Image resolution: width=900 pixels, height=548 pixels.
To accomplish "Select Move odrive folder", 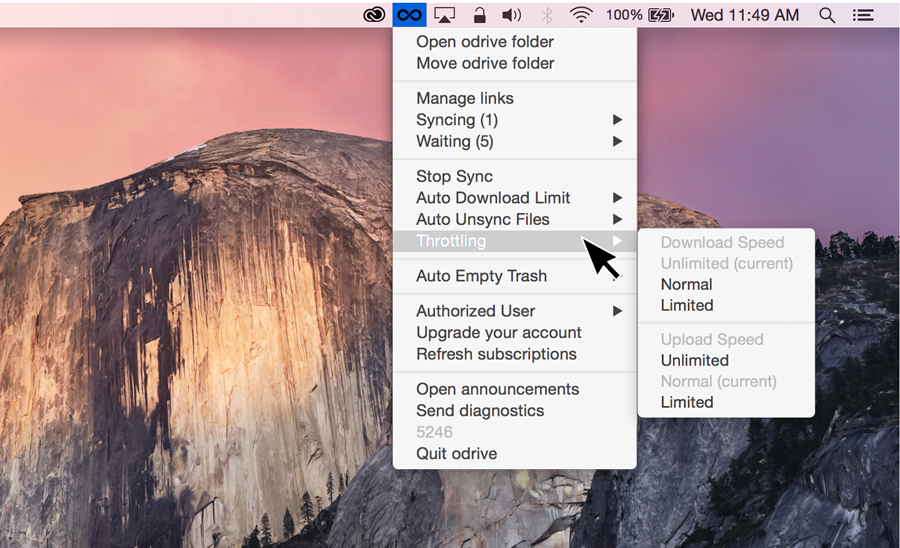I will click(514, 63).
